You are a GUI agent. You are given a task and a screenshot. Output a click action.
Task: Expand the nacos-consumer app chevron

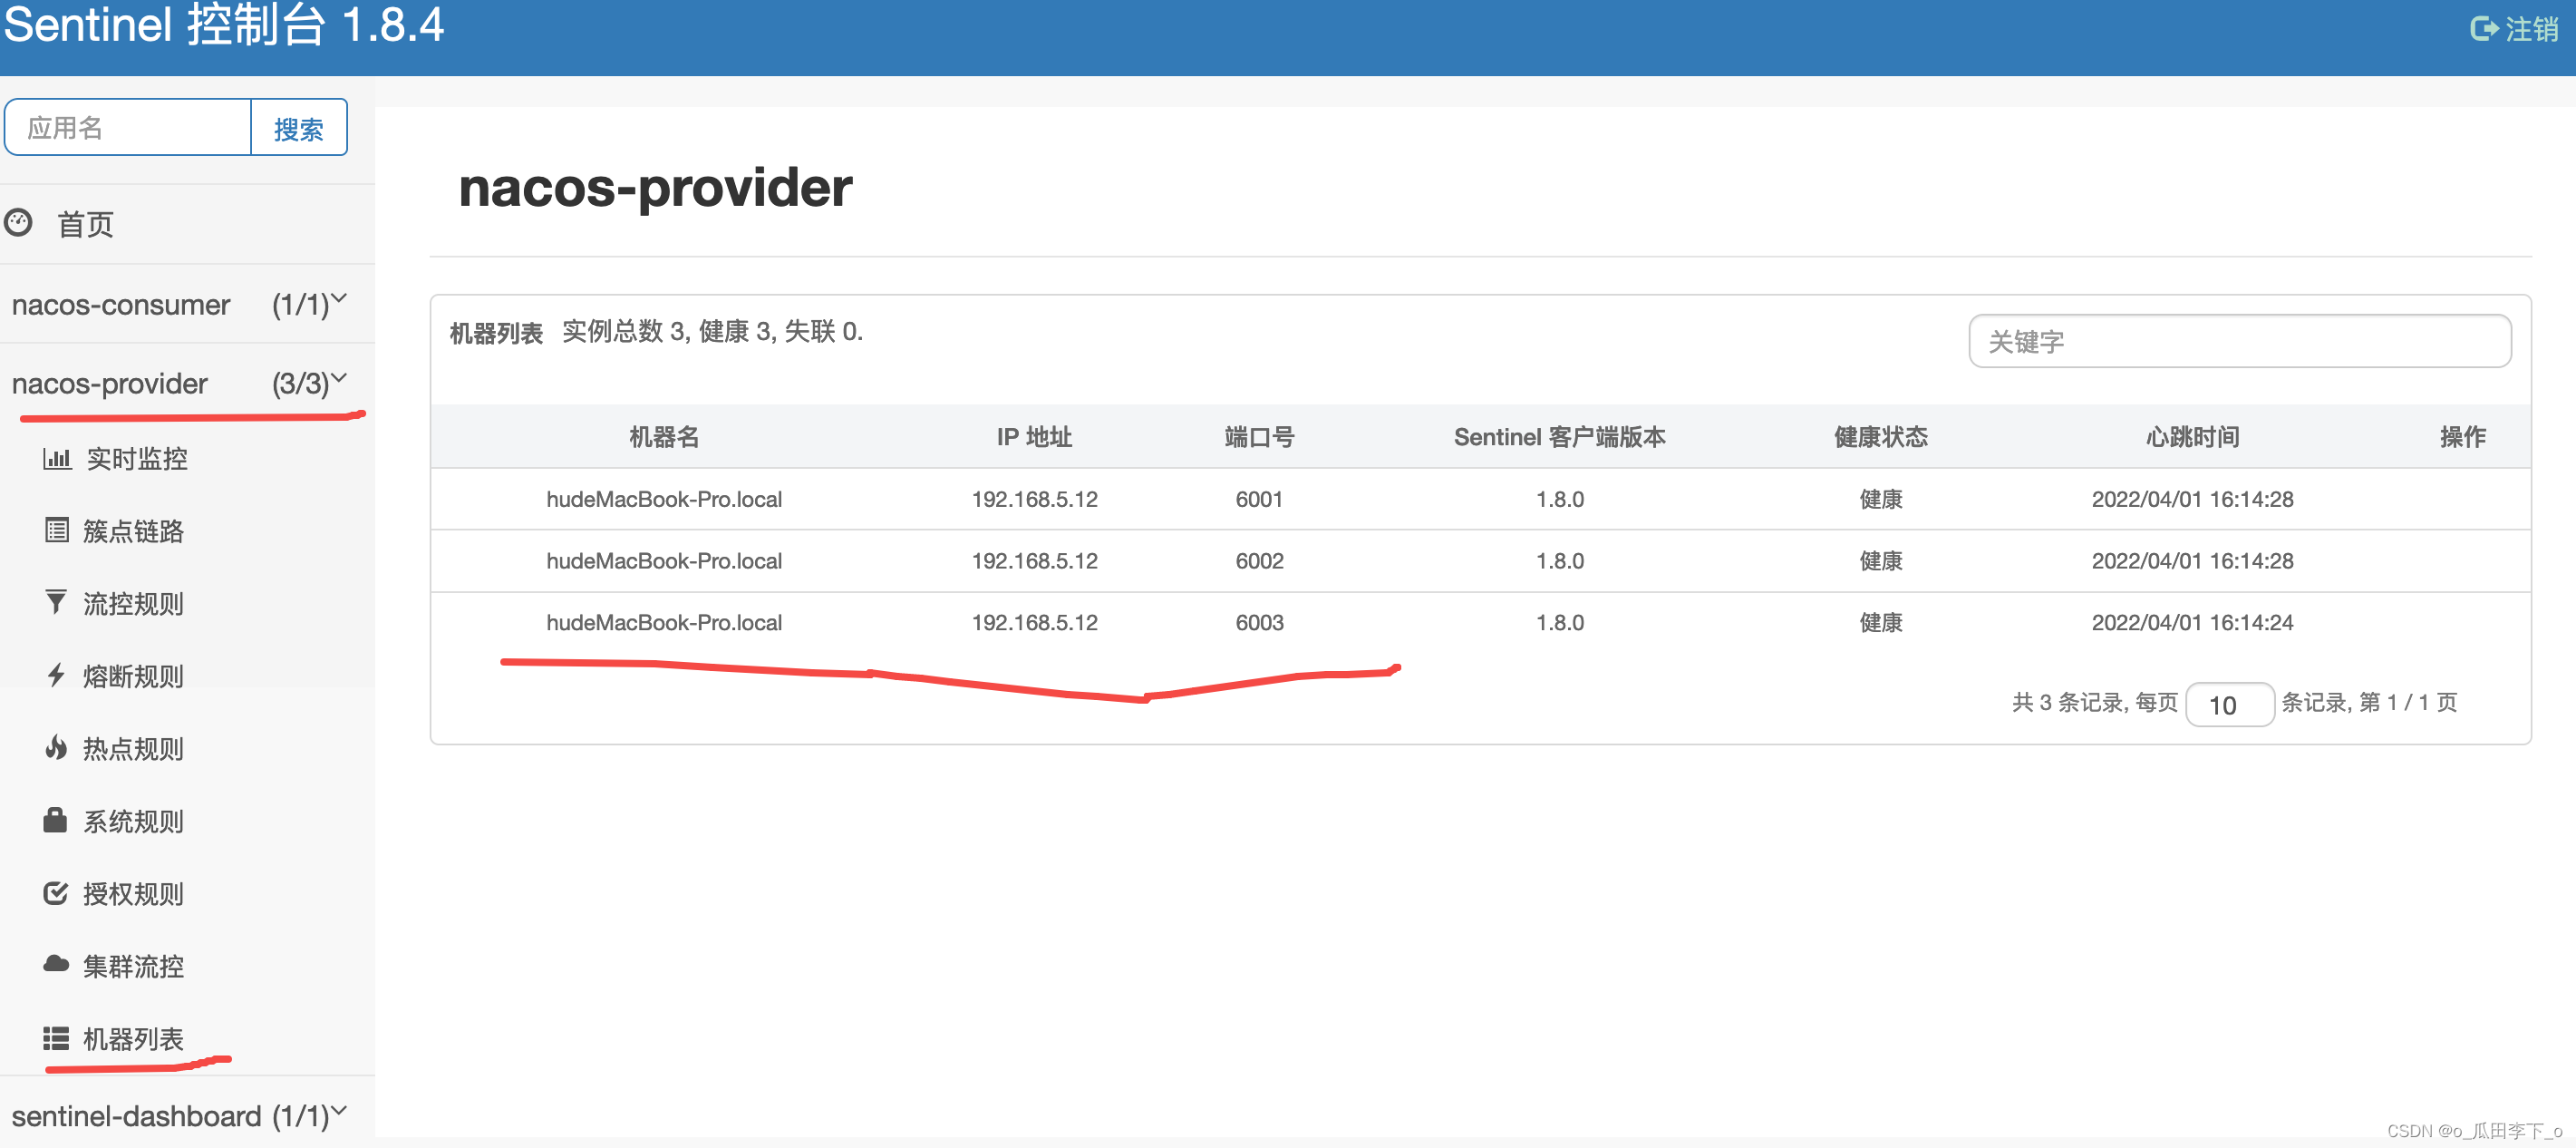click(x=339, y=298)
